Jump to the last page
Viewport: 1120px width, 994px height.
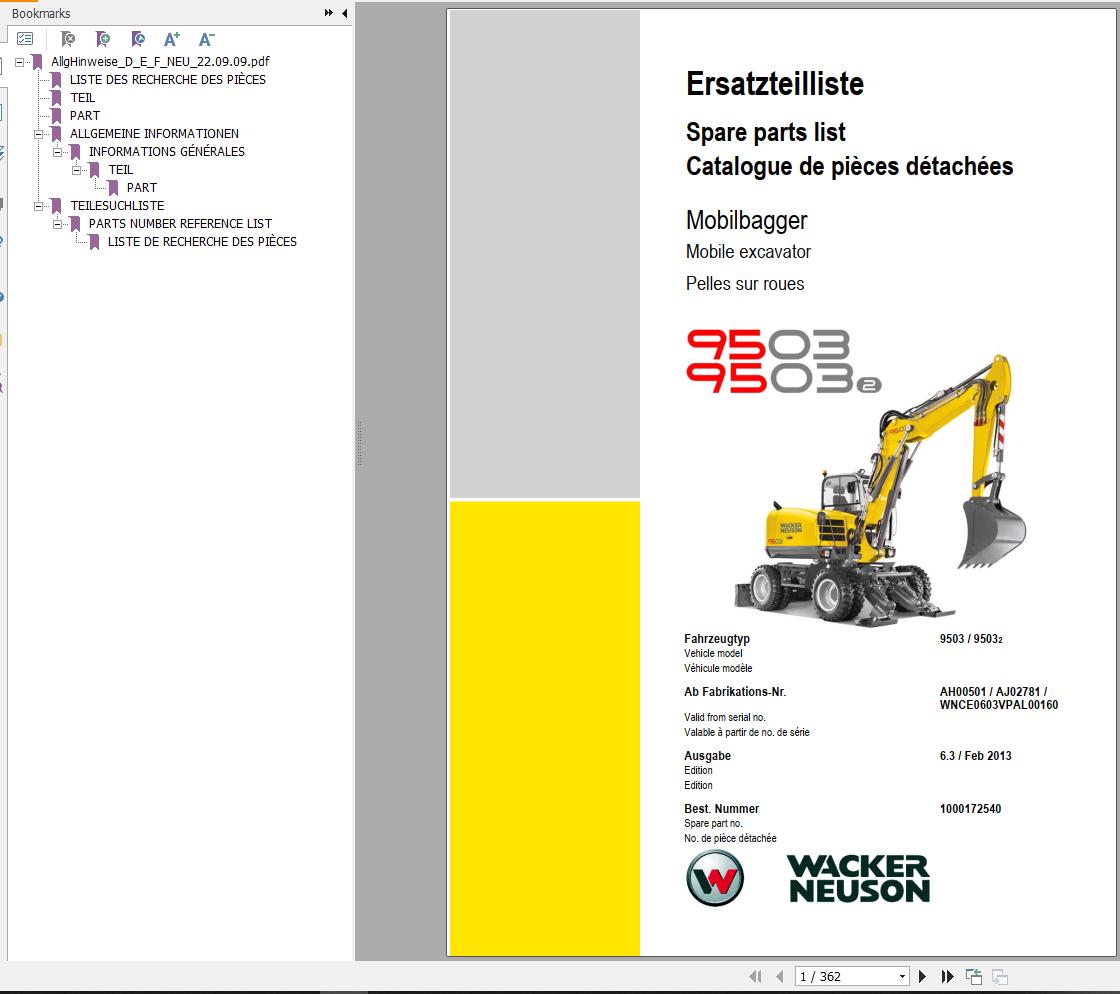pos(947,976)
